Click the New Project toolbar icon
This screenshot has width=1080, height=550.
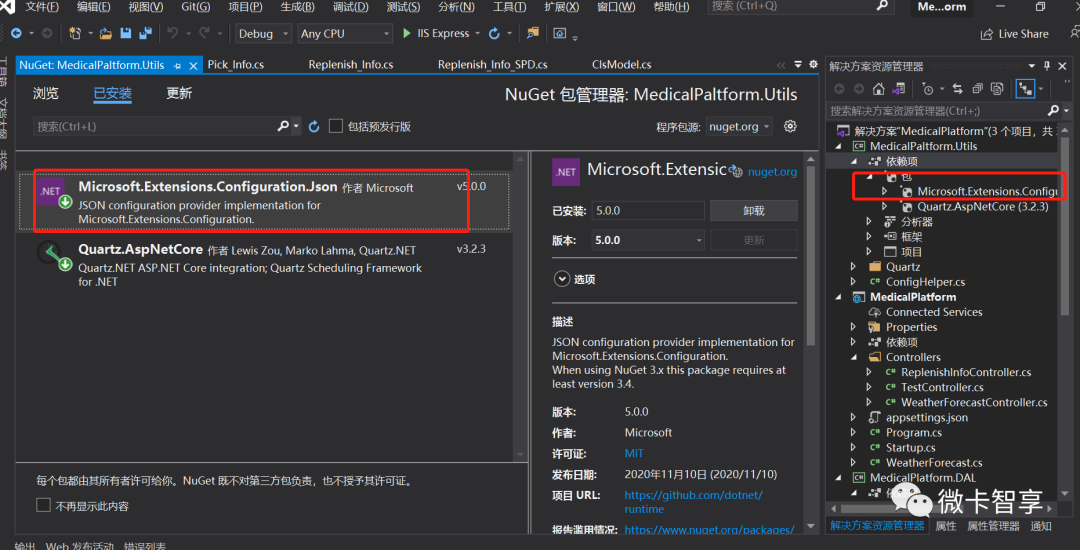coord(75,33)
